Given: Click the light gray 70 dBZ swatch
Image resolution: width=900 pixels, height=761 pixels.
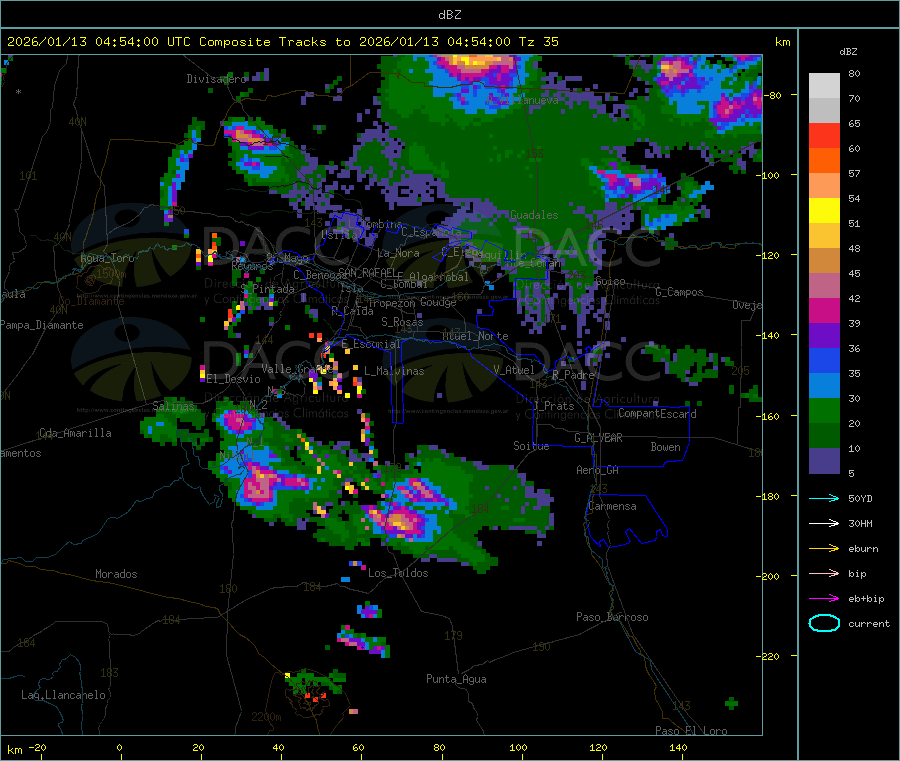Looking at the screenshot, I should (x=824, y=111).
